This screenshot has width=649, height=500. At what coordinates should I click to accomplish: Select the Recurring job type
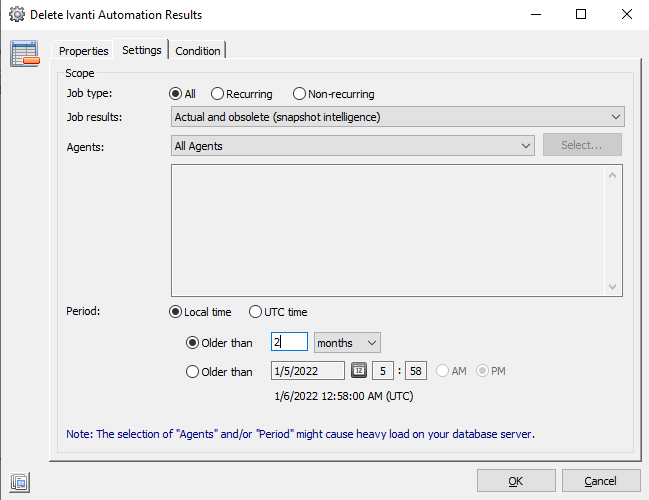click(217, 94)
